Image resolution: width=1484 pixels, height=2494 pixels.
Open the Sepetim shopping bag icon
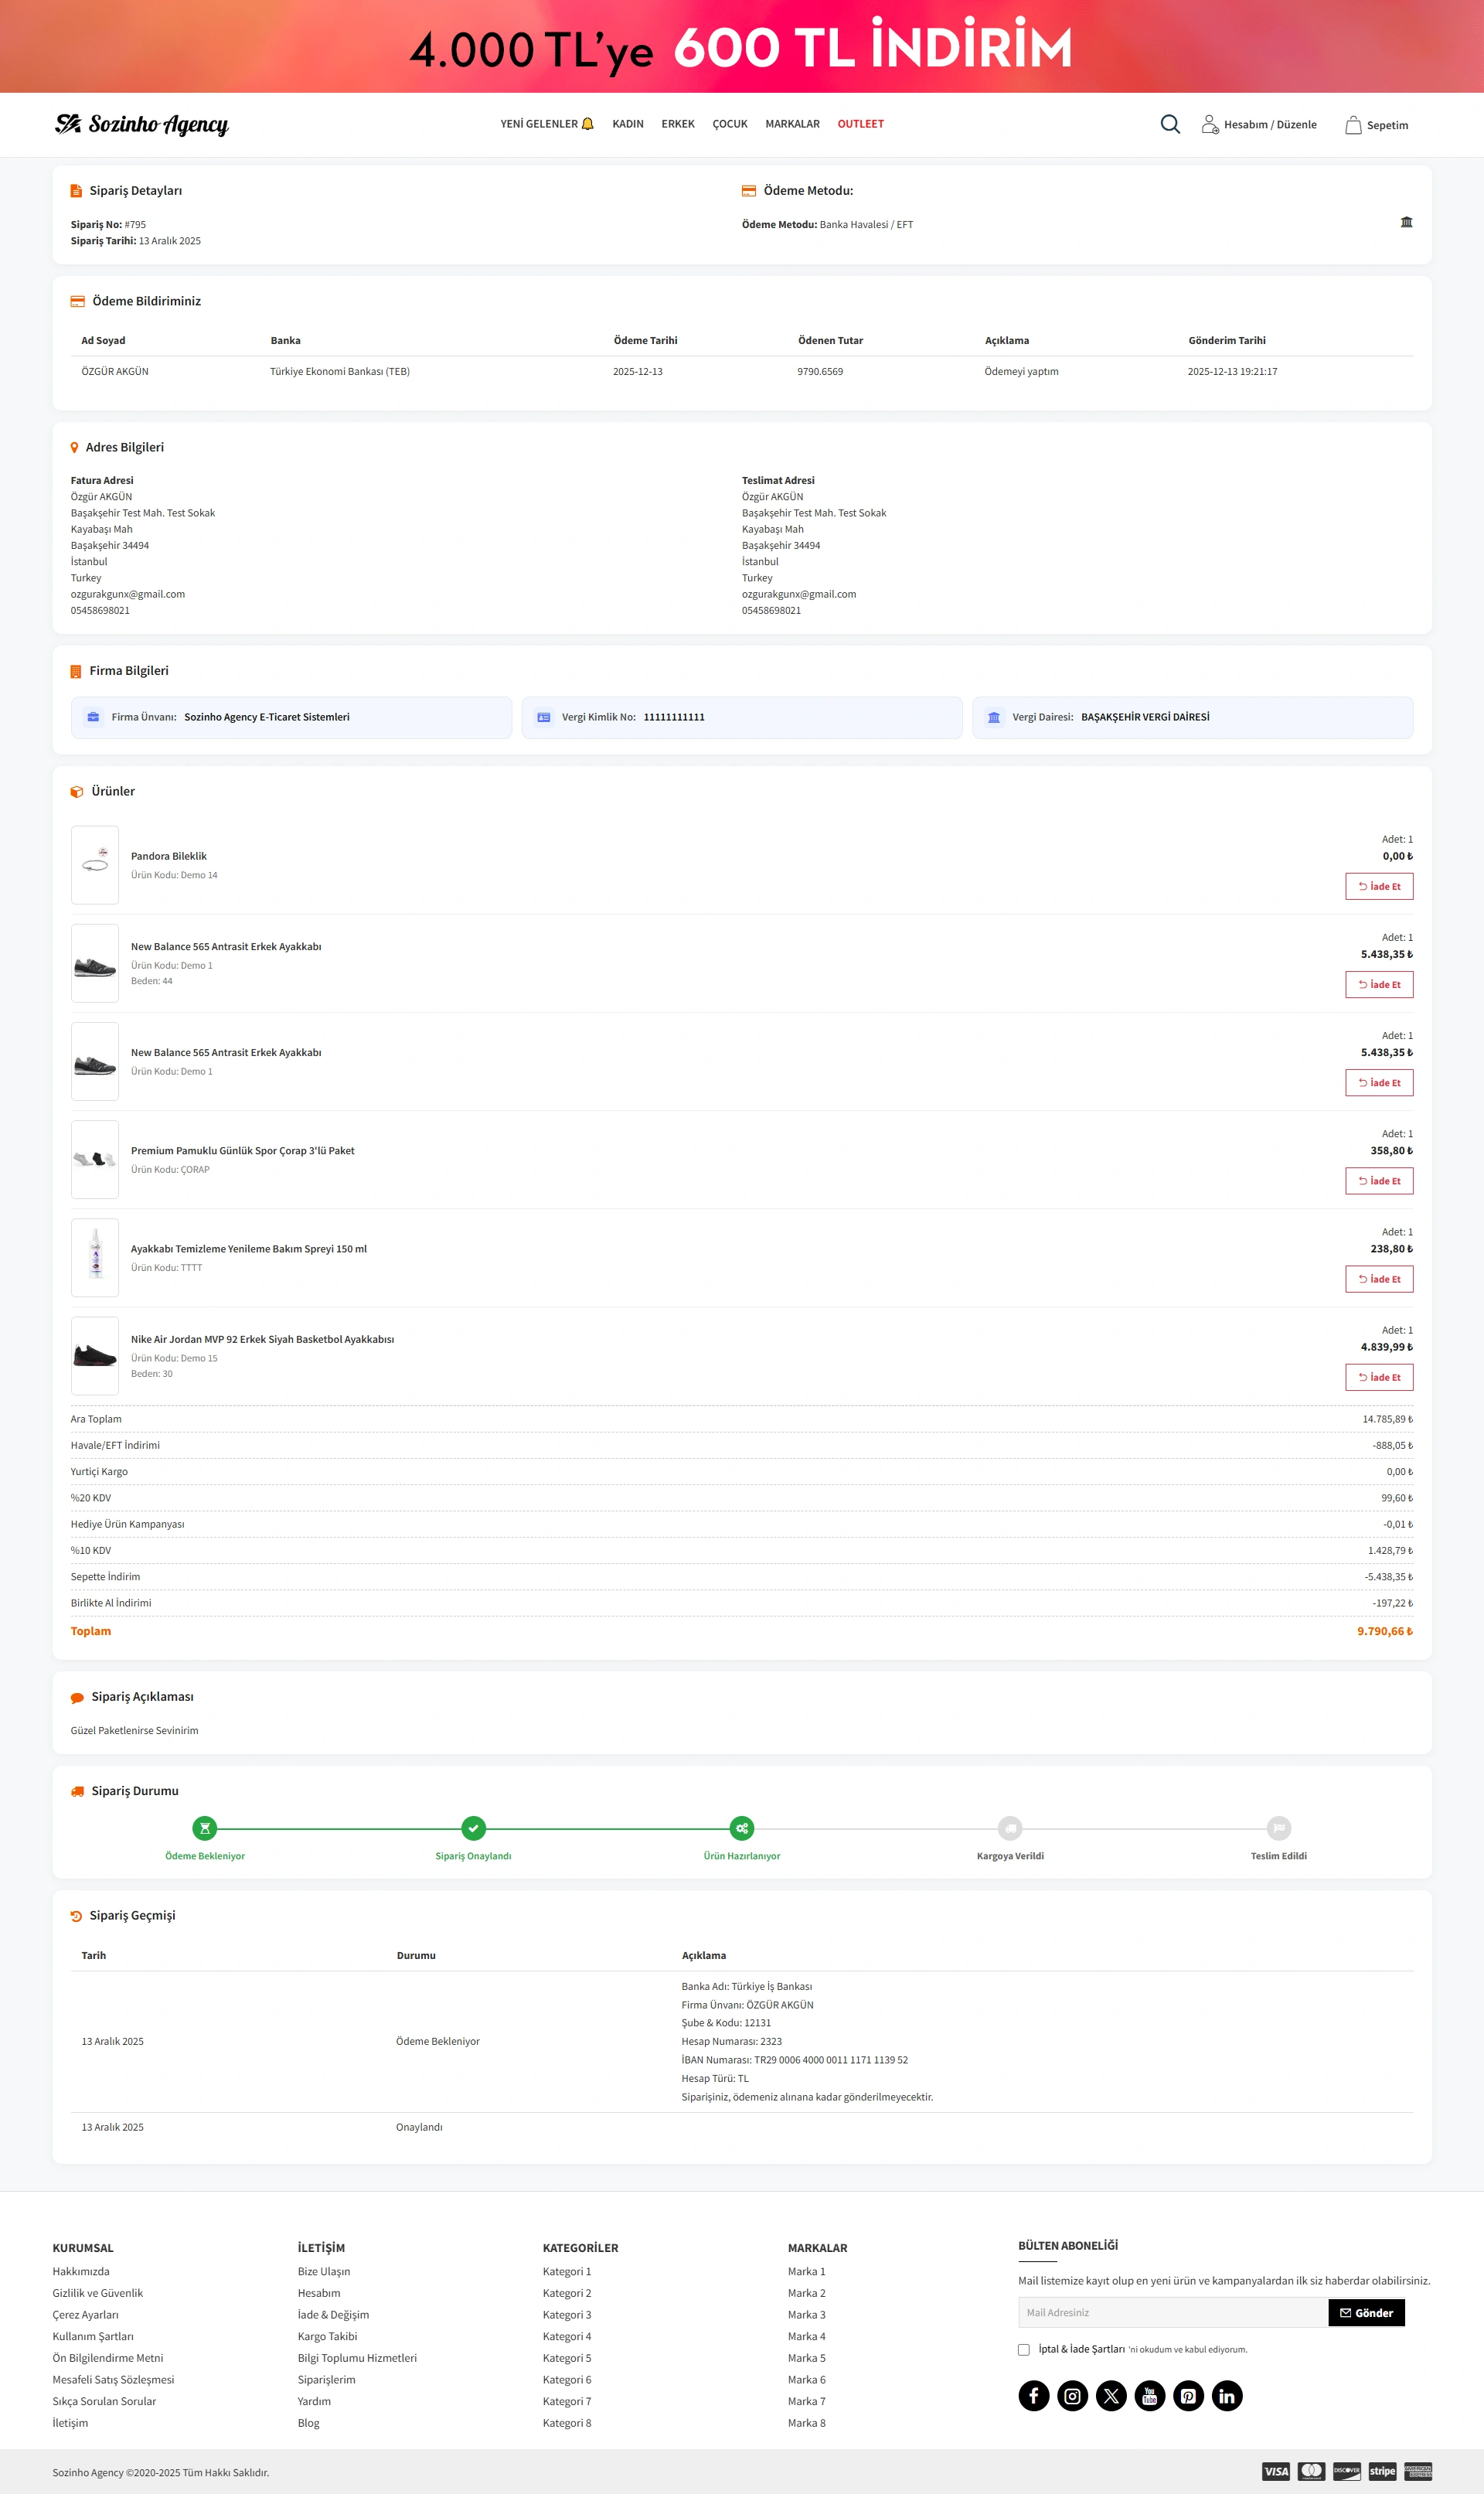coord(1353,125)
